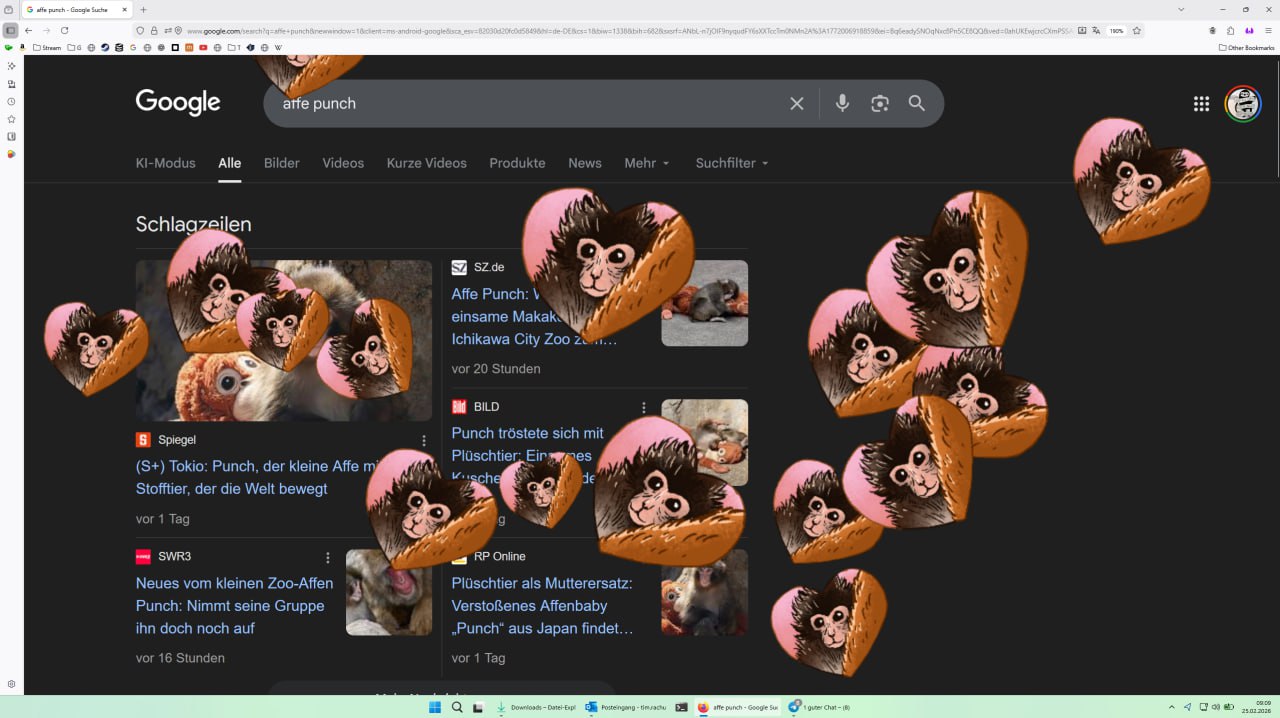Reload the page in the browser toolbar
The image size is (1280, 718).
pyautogui.click(x=65, y=31)
